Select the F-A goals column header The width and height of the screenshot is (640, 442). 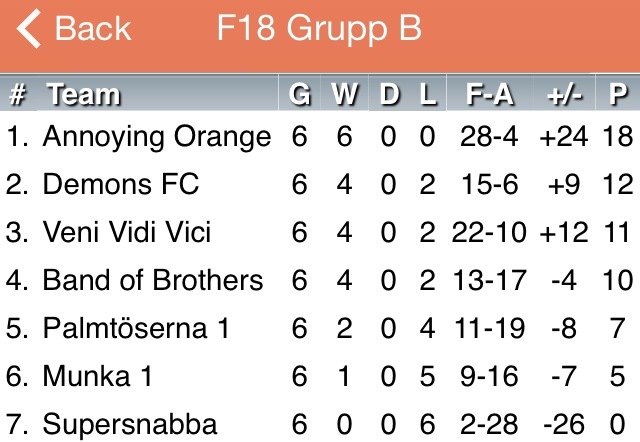coord(490,94)
